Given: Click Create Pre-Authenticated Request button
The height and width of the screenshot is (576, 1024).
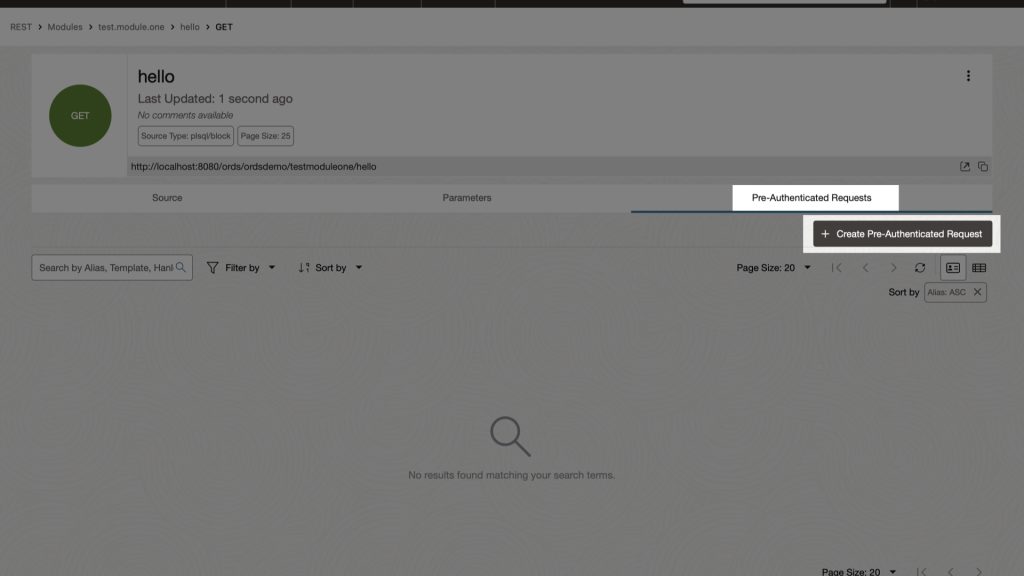Looking at the screenshot, I should pos(903,234).
